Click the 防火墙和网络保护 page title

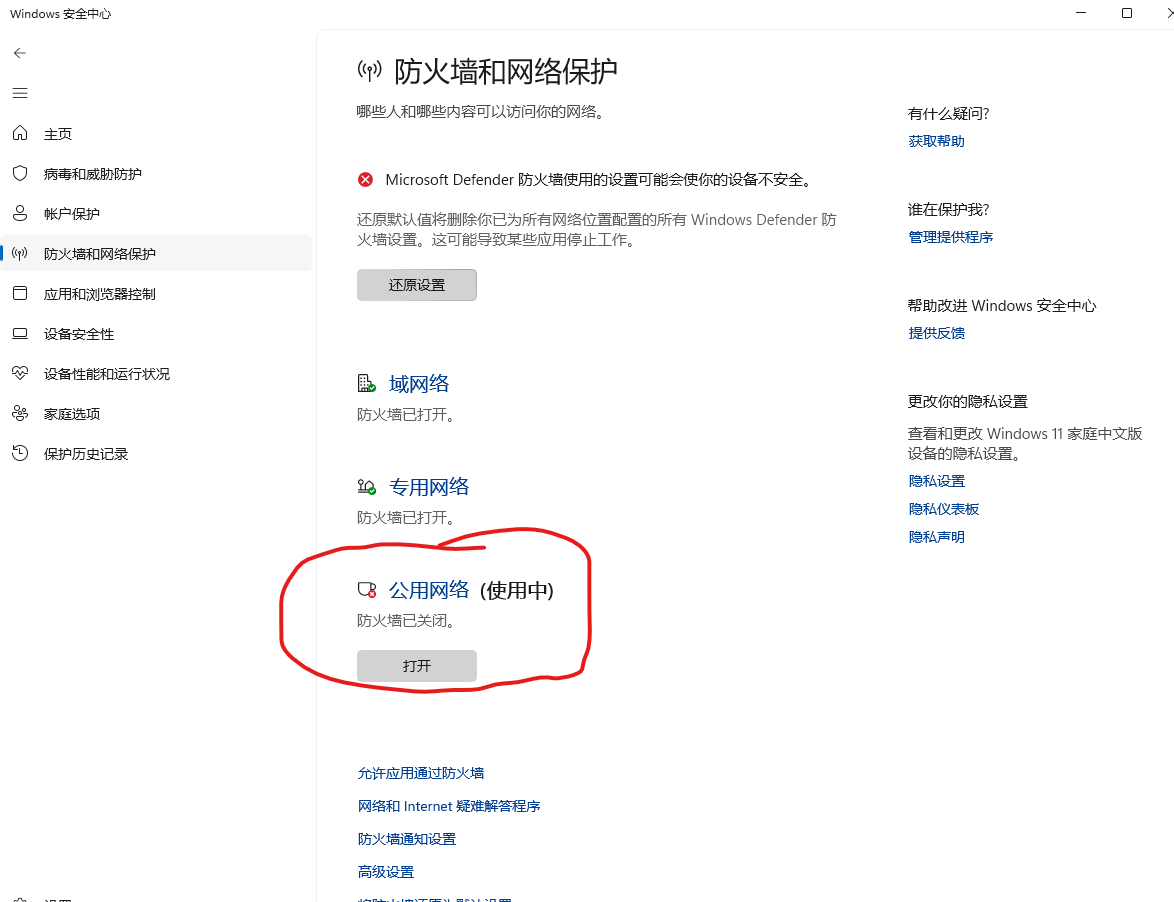[x=505, y=72]
